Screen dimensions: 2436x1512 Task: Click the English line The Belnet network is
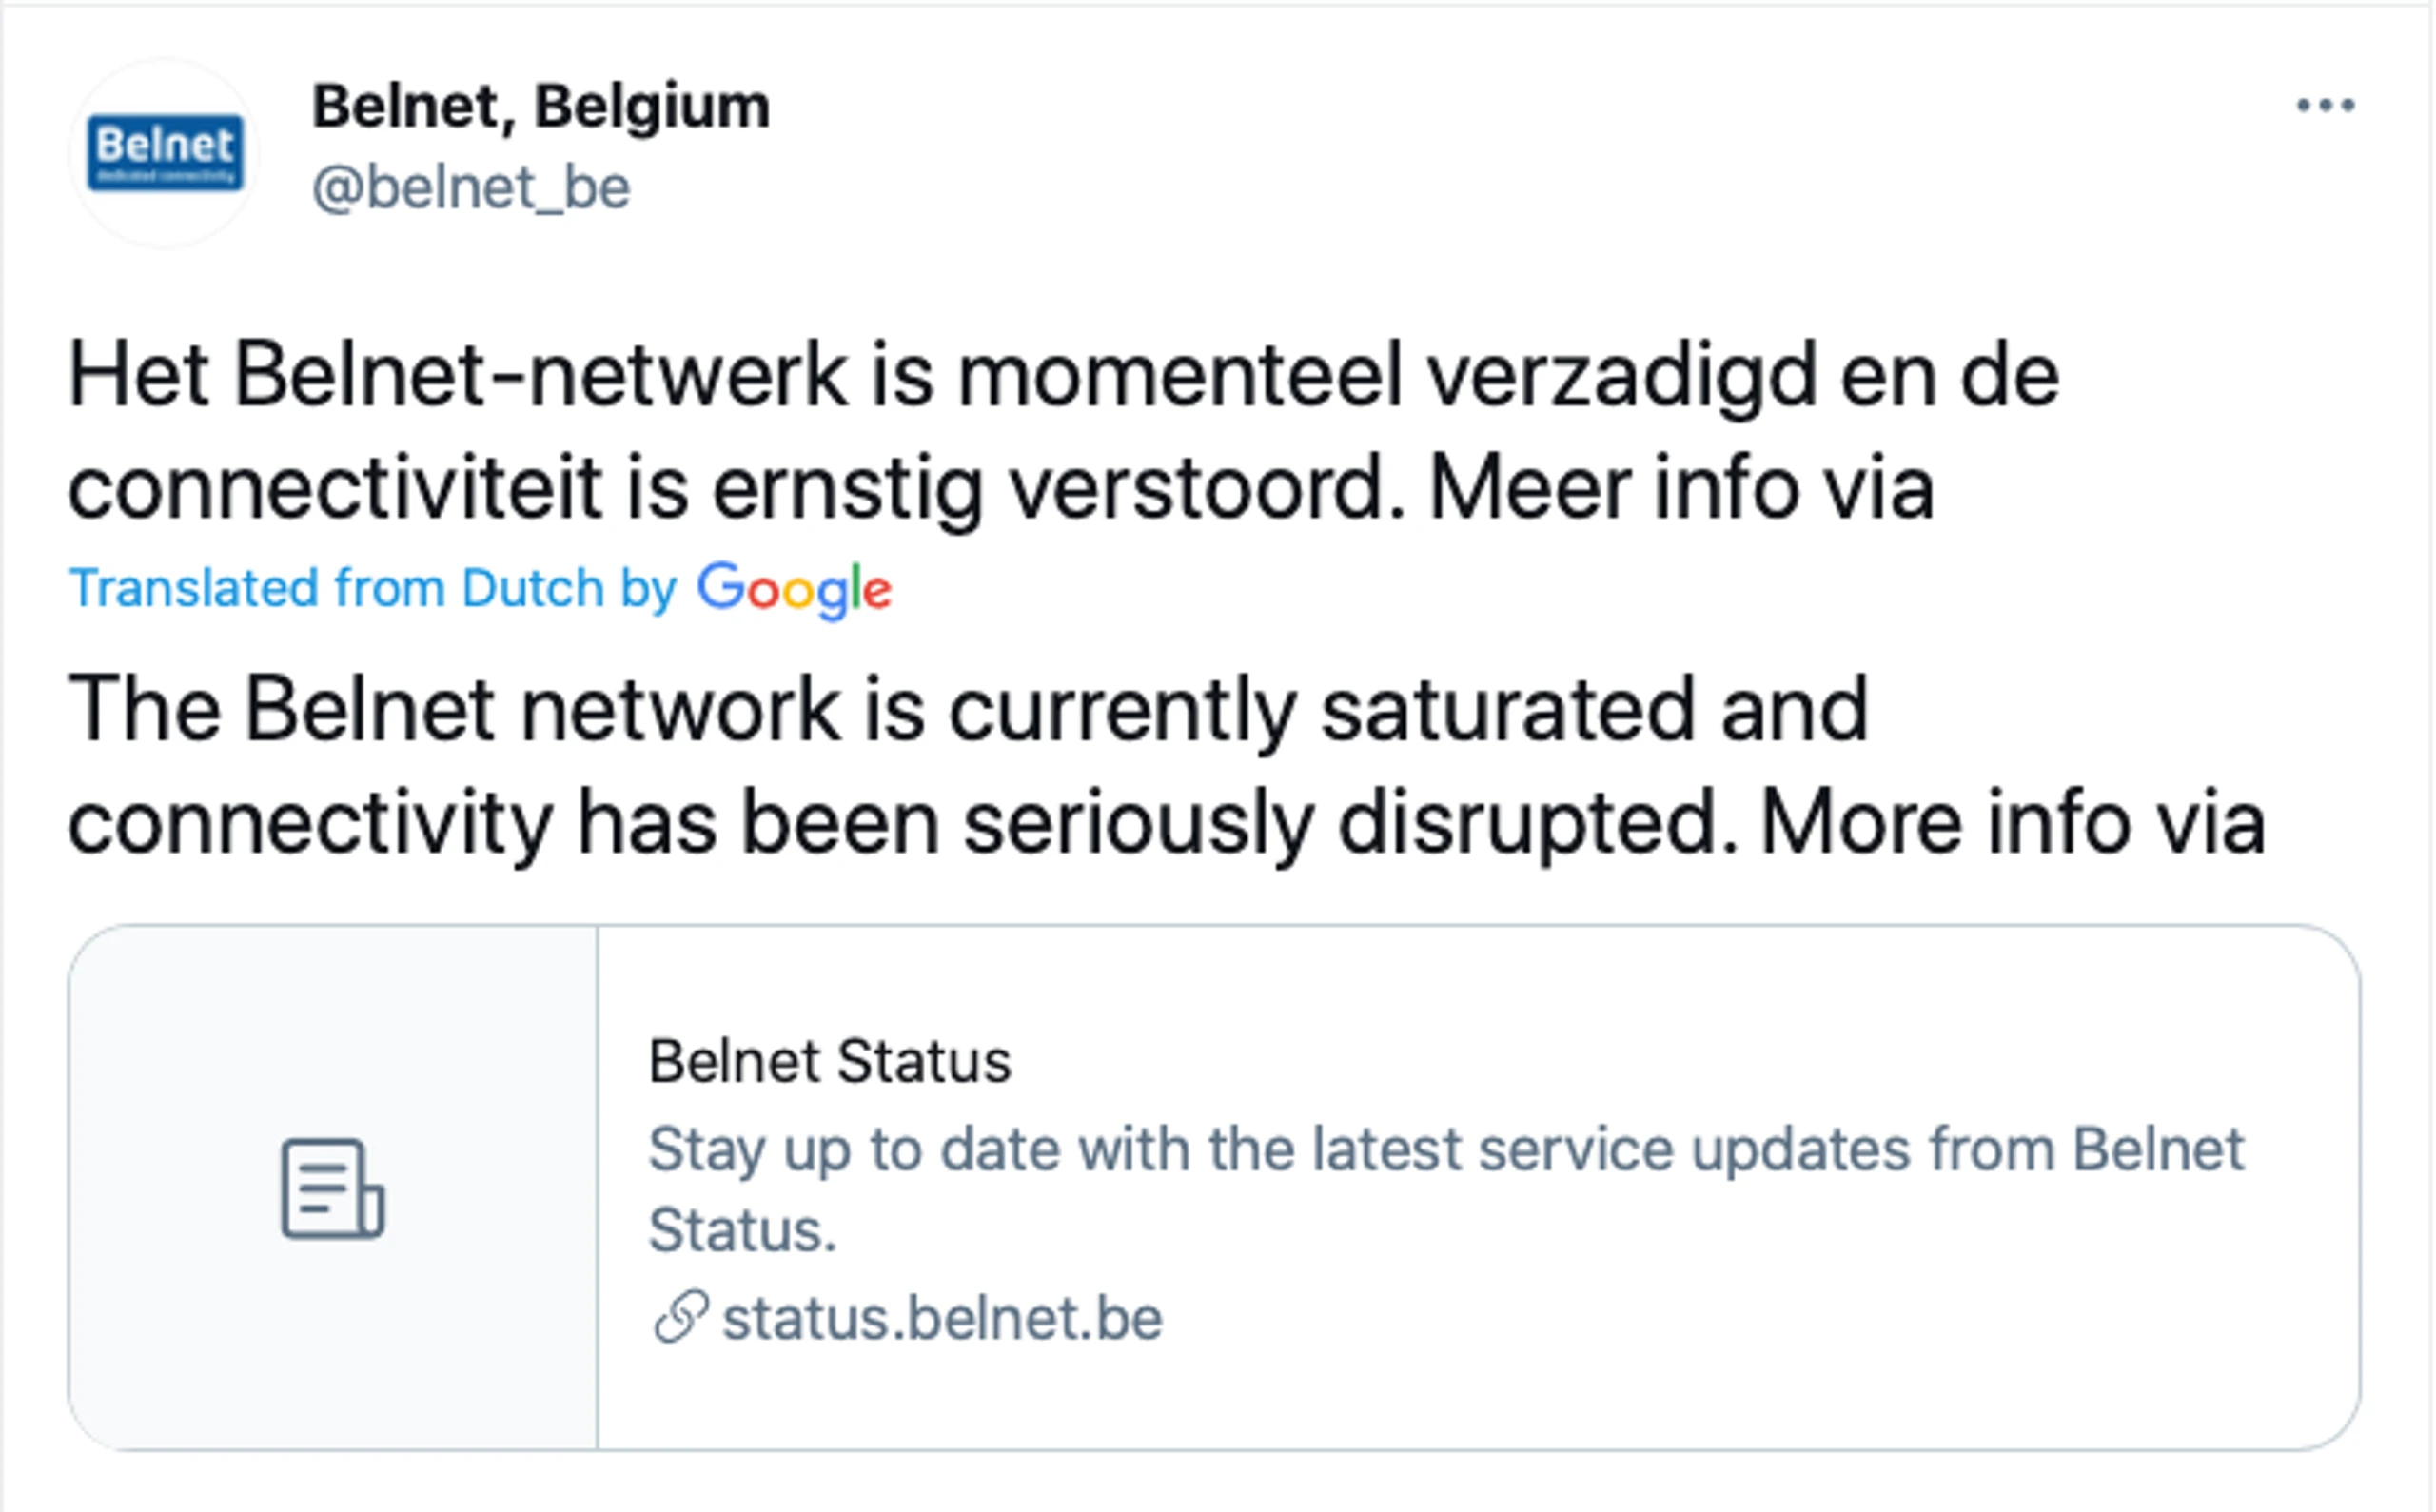(x=968, y=710)
